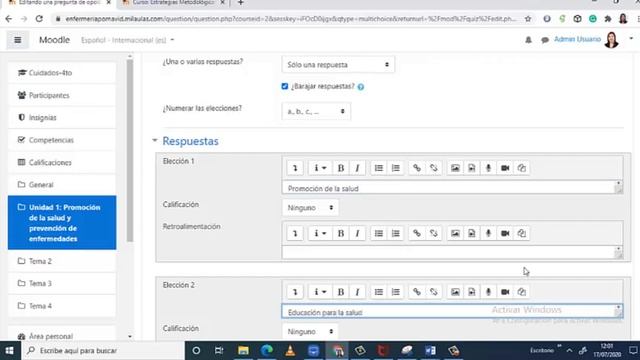This screenshot has width=640, height=360.
Task: Open paragraph styles dropdown in Elección 2 editor
Action: (x=320, y=292)
